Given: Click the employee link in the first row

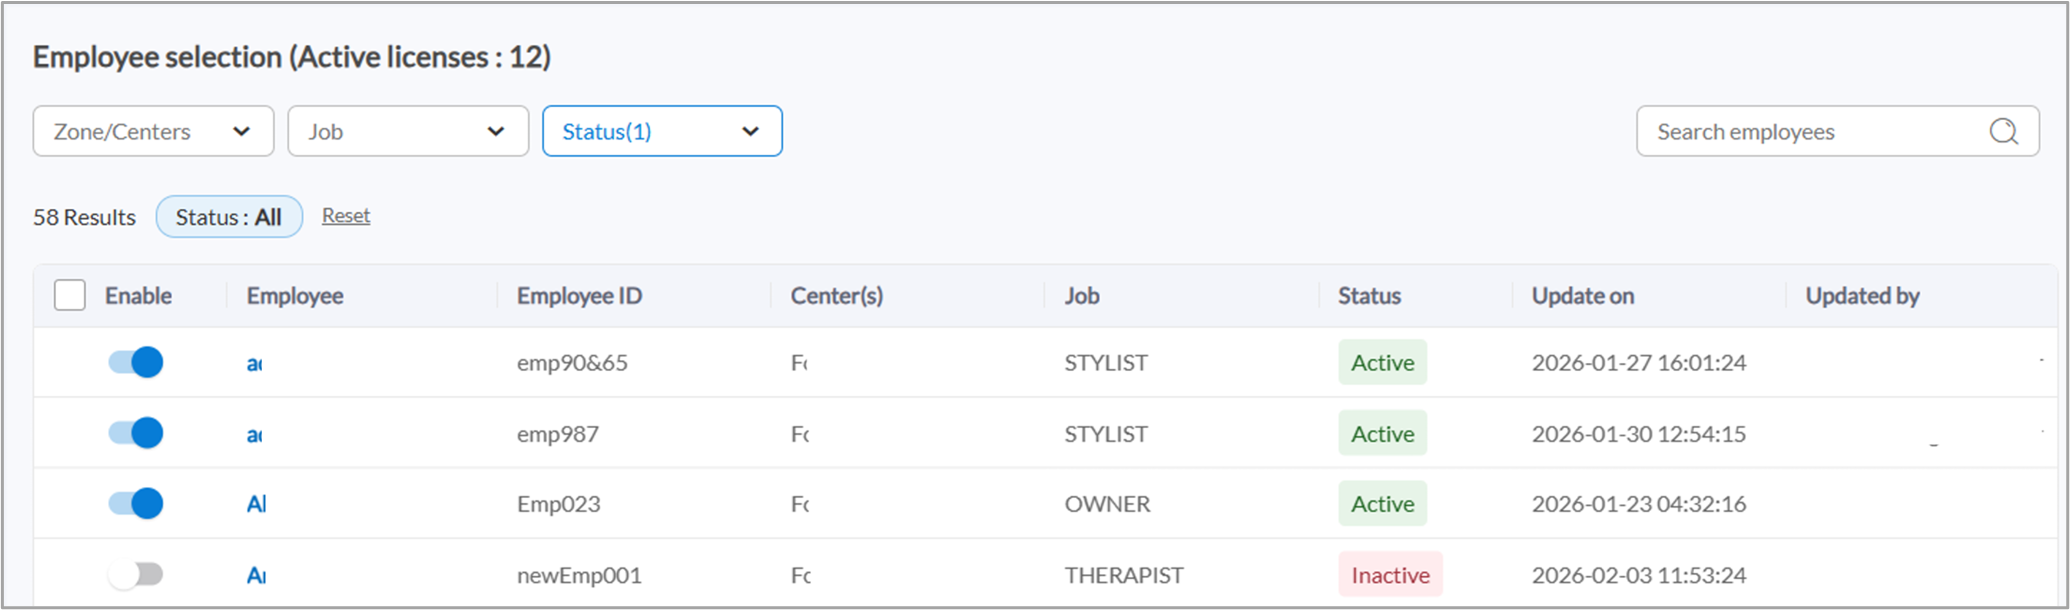Looking at the screenshot, I should pos(255,362).
